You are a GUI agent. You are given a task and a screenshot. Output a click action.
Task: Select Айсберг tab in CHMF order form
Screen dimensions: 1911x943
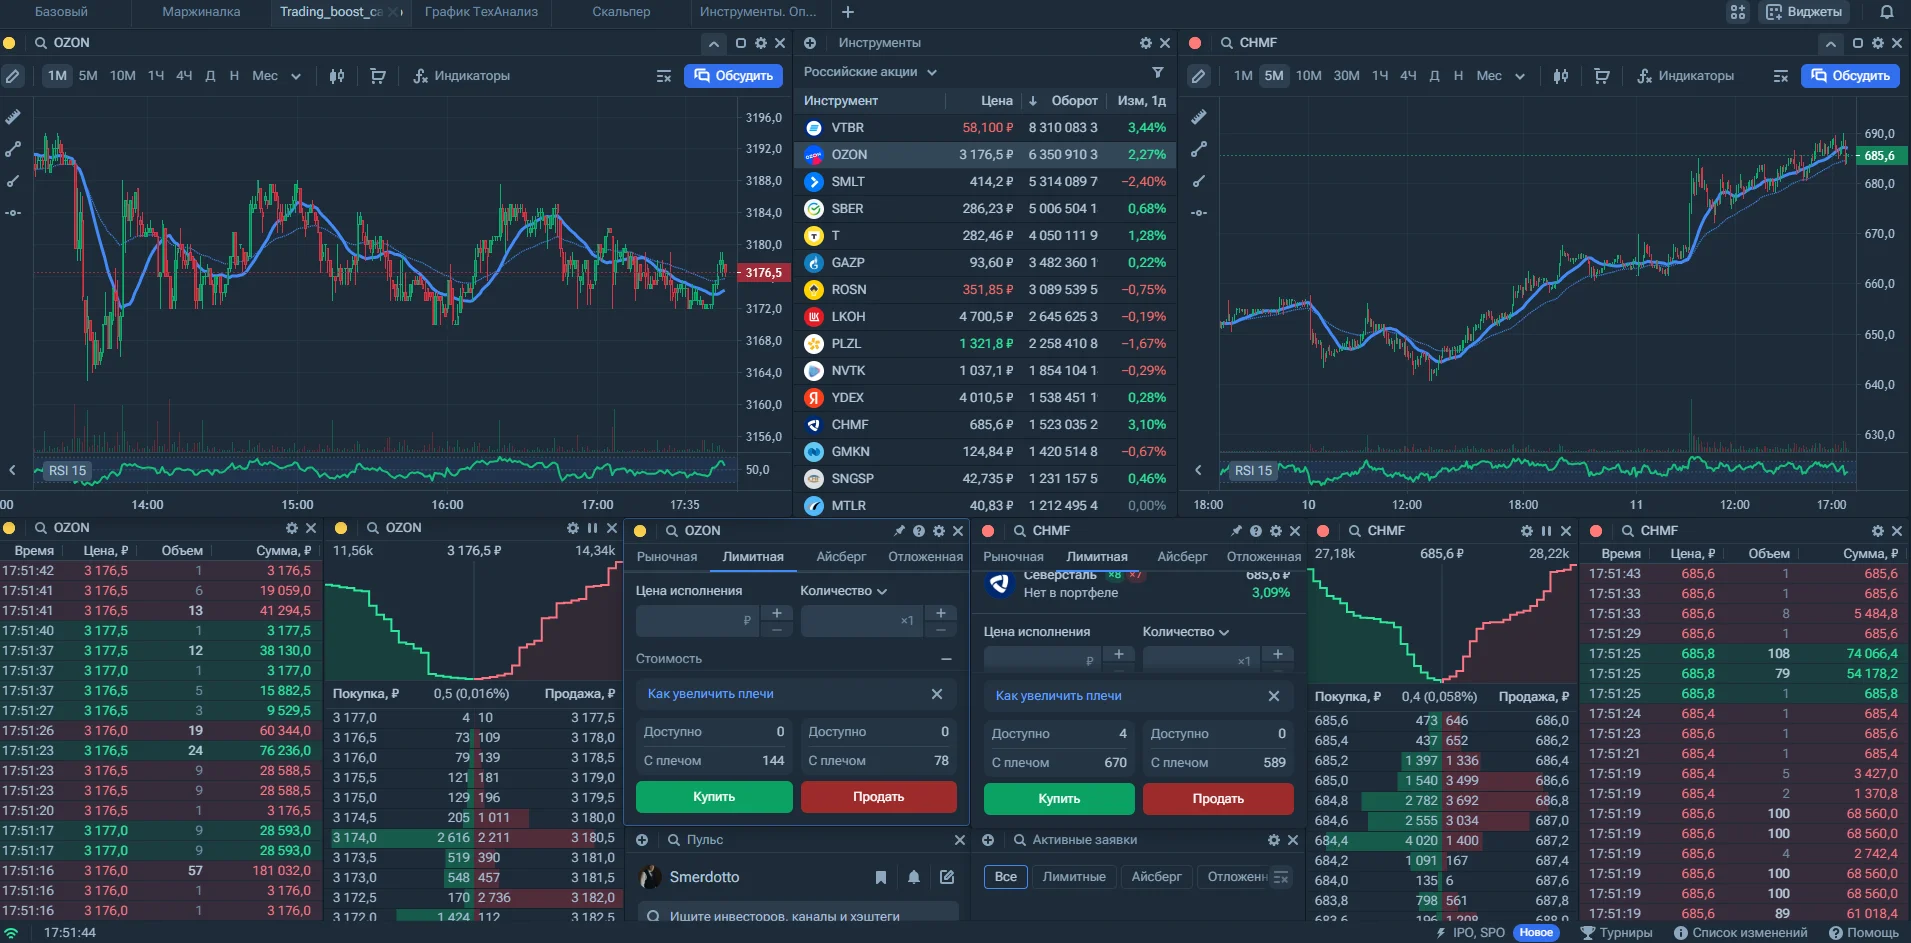(x=1182, y=557)
